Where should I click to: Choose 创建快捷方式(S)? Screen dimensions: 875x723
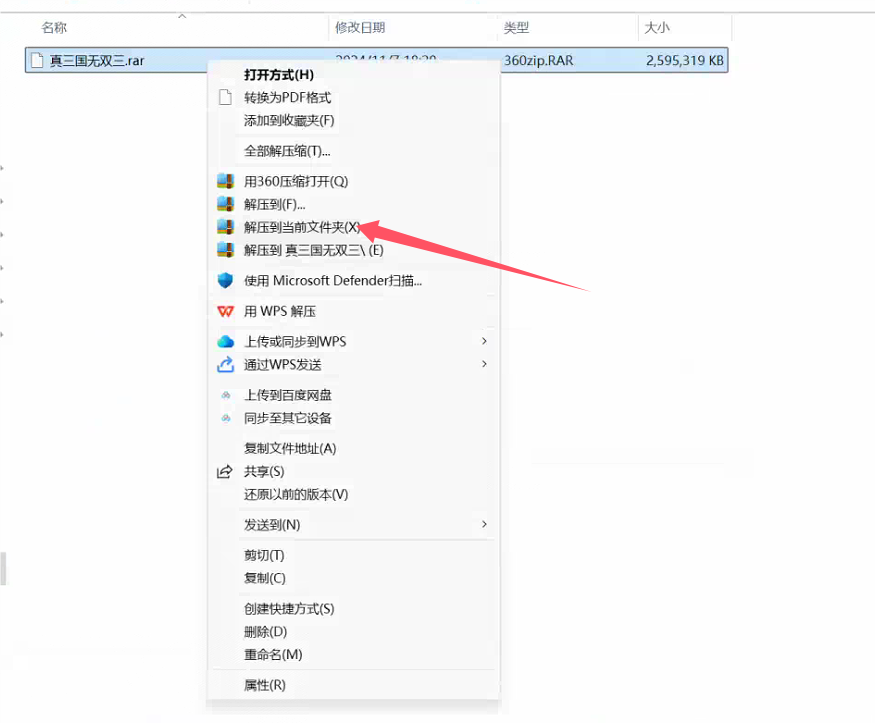[x=289, y=609]
